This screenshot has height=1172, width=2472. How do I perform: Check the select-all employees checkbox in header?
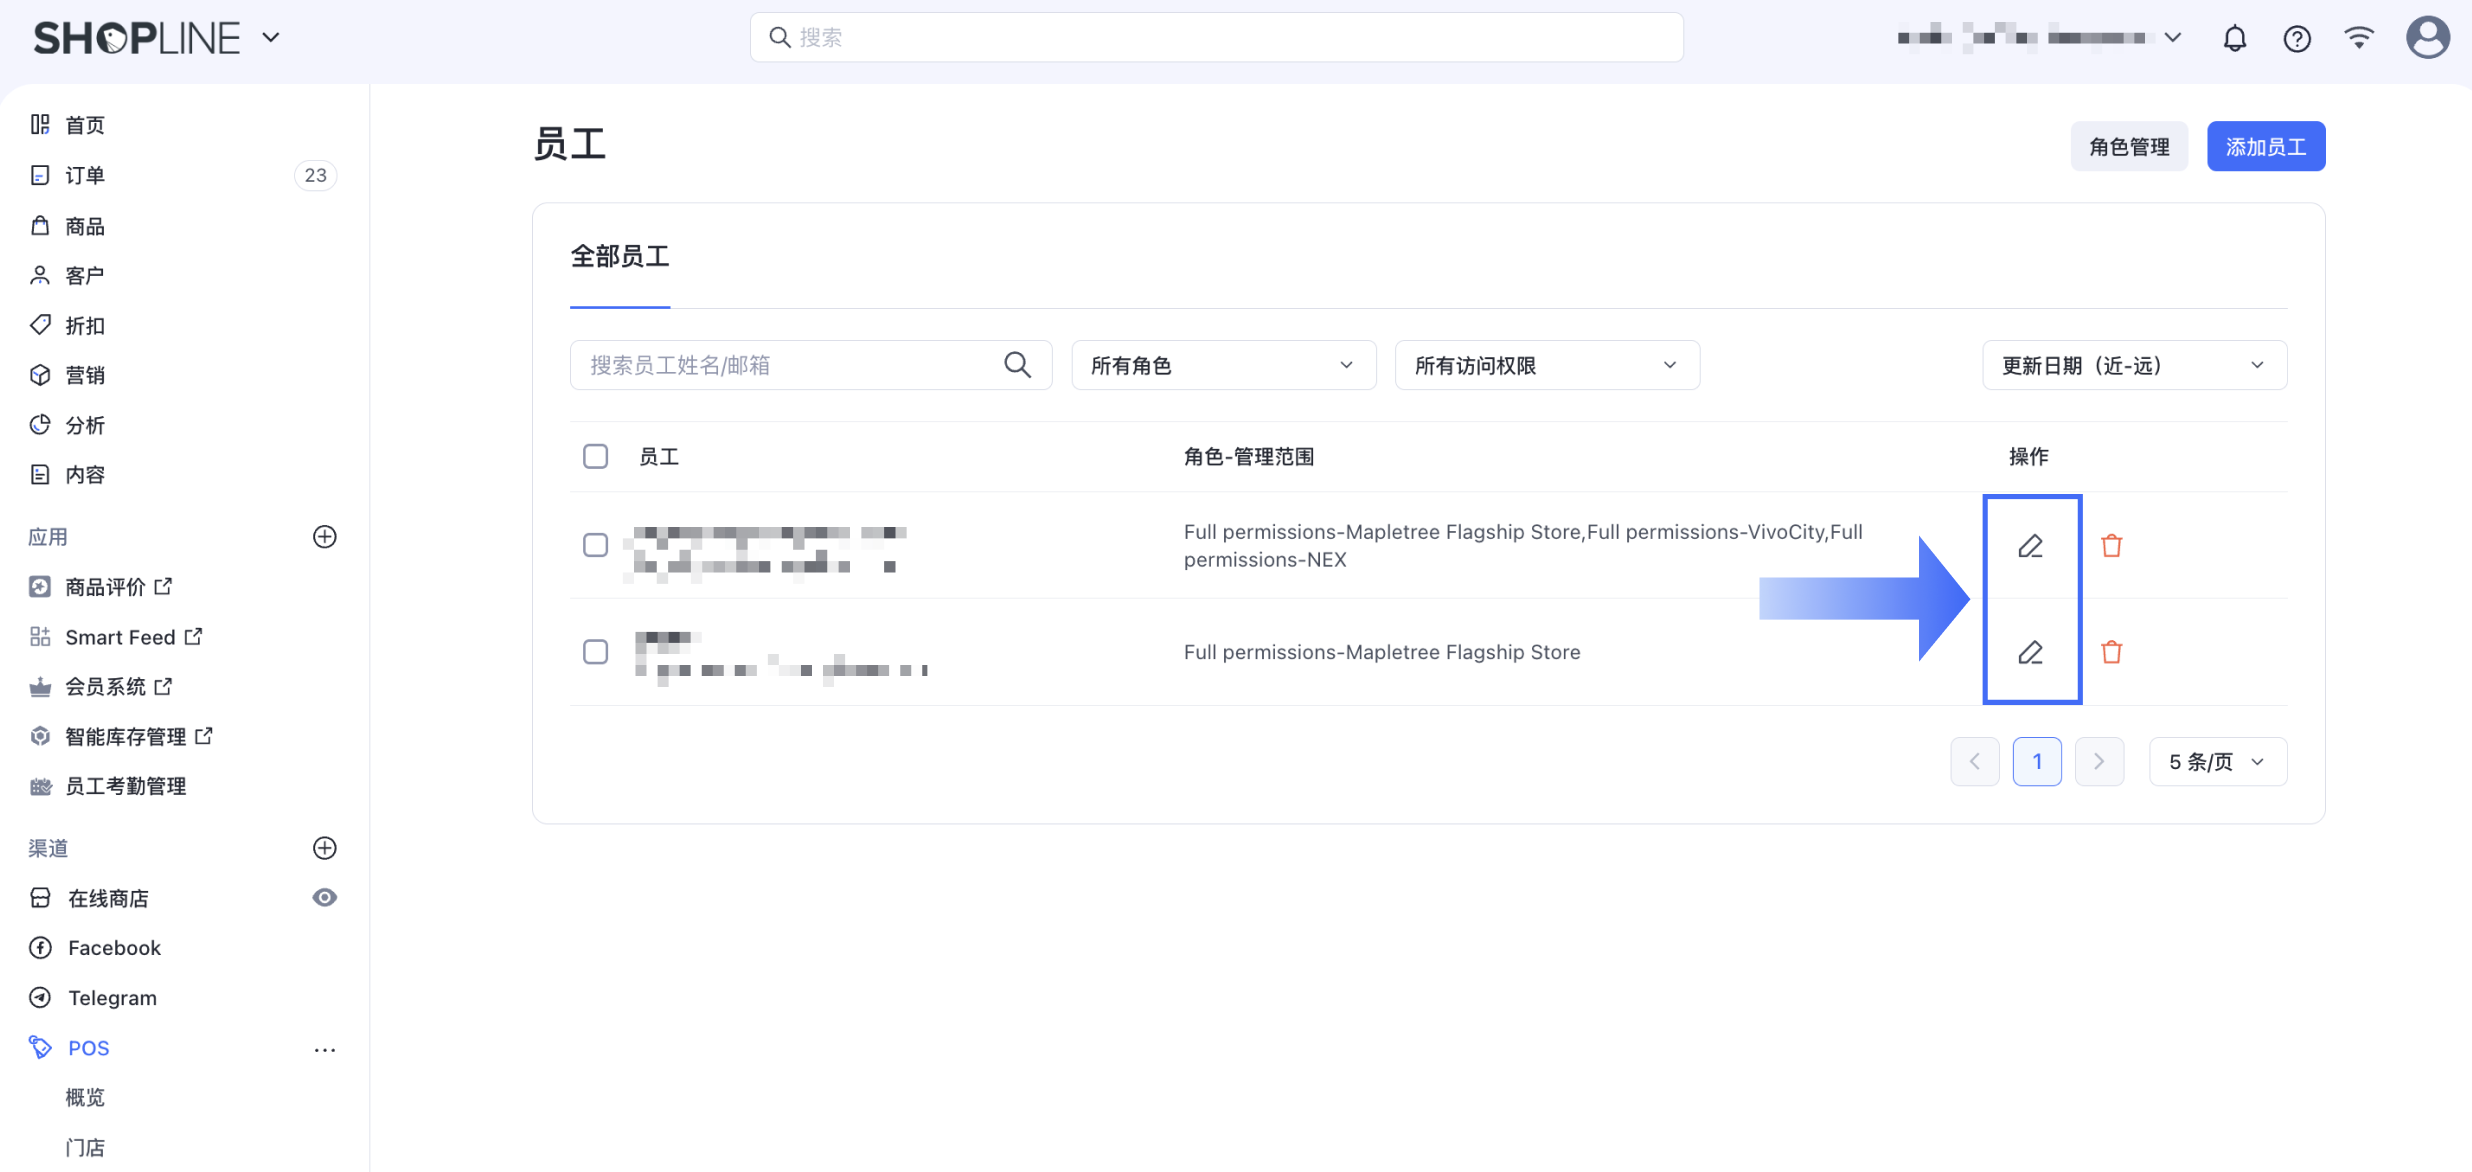click(595, 456)
